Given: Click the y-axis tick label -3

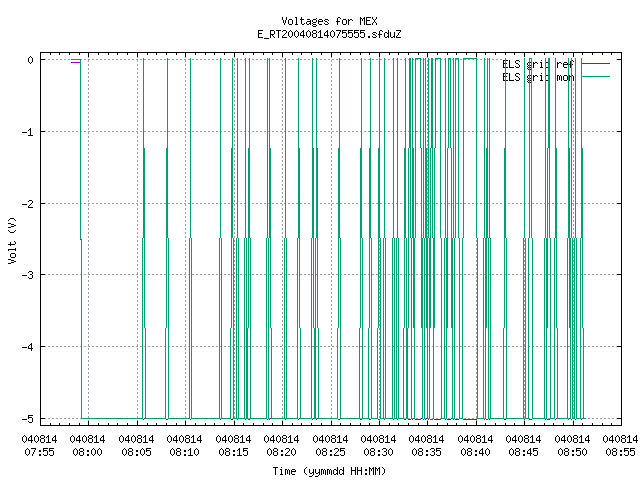Looking at the screenshot, I should (x=27, y=275).
